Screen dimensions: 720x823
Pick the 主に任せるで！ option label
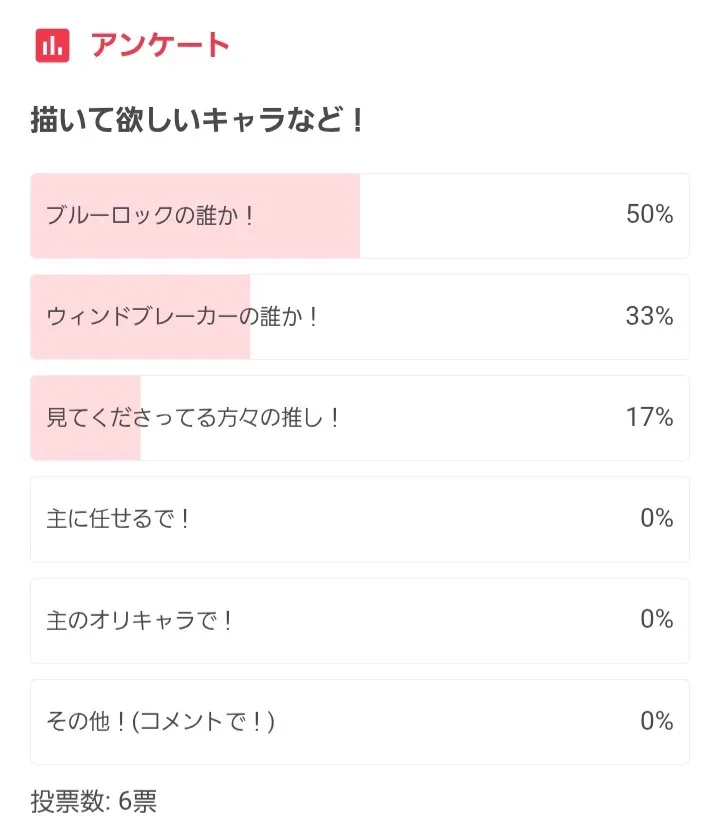pos(119,519)
